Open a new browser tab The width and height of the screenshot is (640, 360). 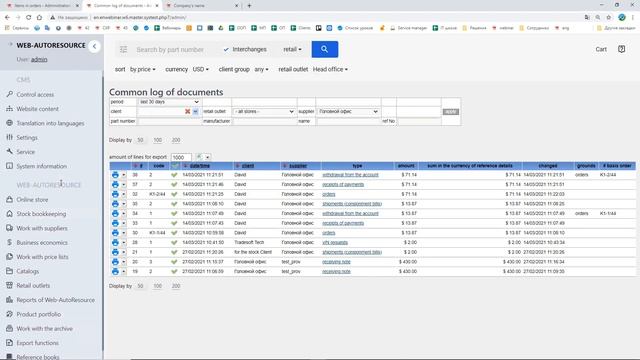(x=249, y=6)
